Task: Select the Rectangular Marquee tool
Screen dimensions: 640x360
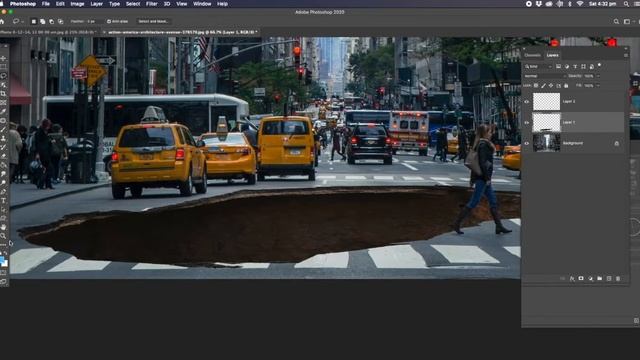Action: (x=3, y=66)
